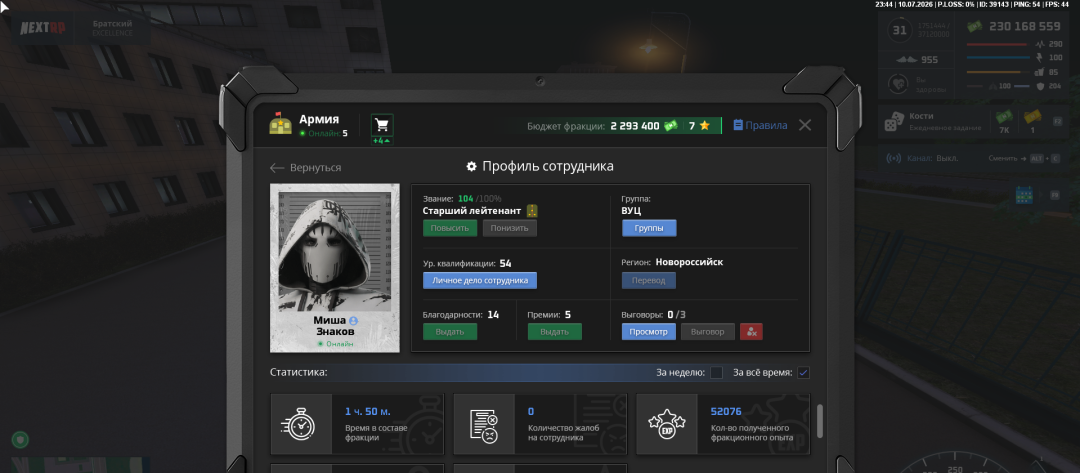View reprimands with Просмотр button
The height and width of the screenshot is (473, 1080).
pyautogui.click(x=649, y=332)
